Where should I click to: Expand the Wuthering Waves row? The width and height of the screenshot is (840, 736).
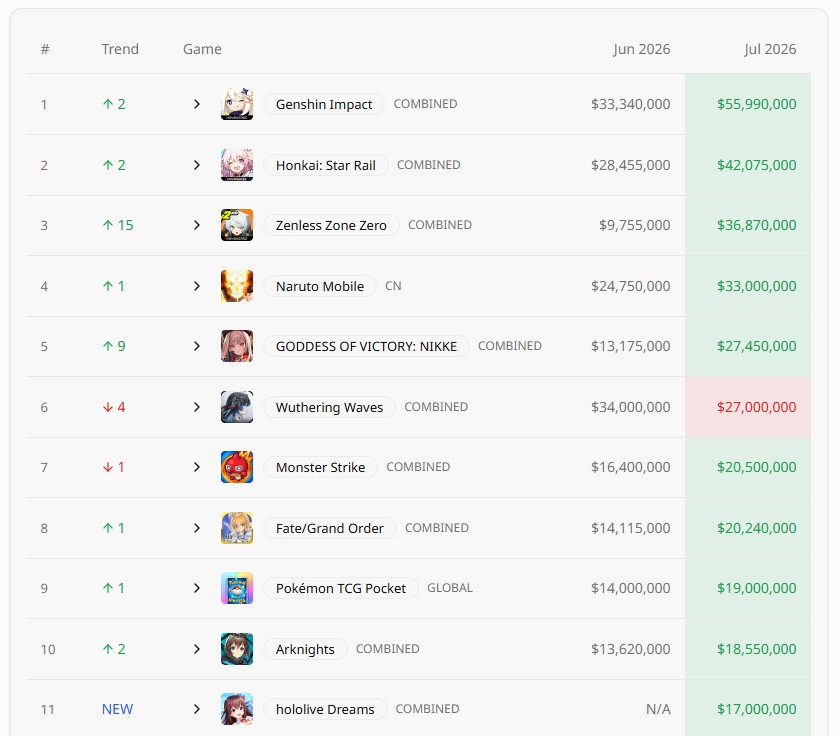(197, 407)
